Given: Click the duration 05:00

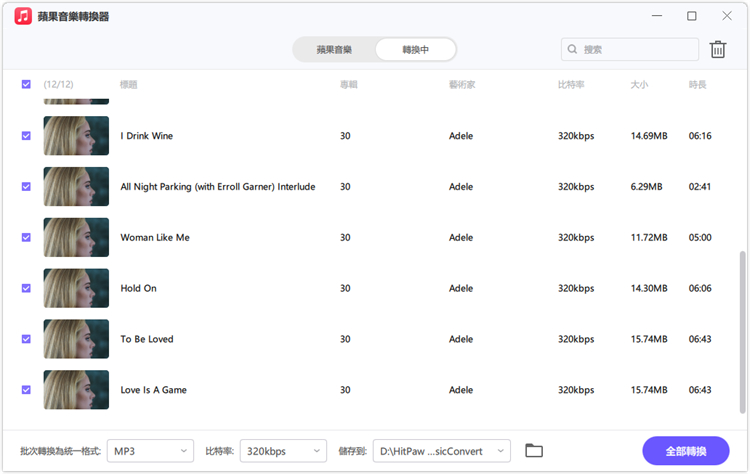Looking at the screenshot, I should click(700, 237).
